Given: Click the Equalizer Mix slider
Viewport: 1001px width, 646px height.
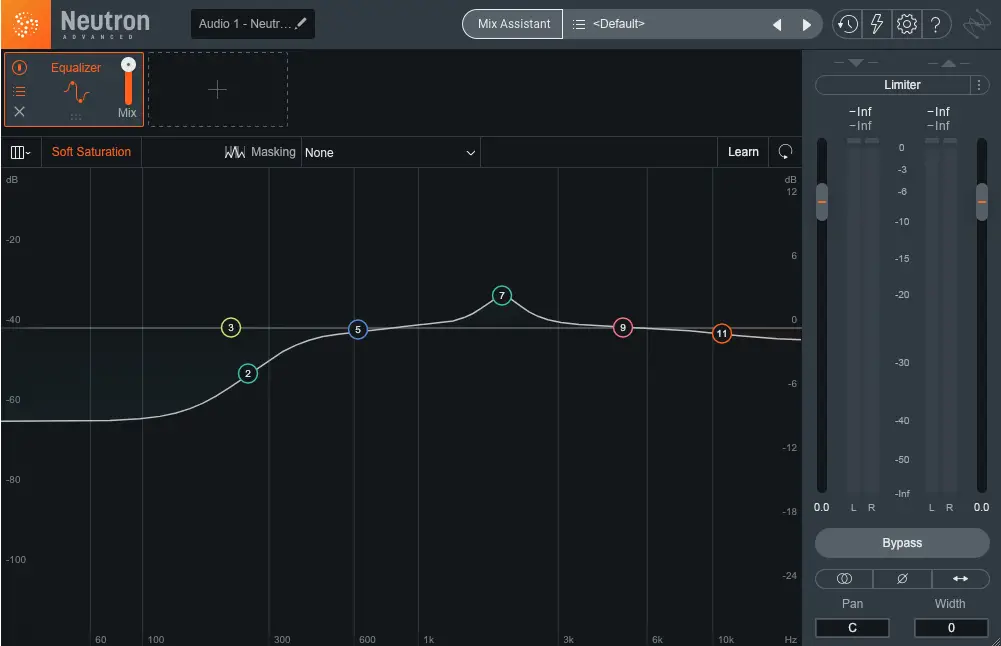Looking at the screenshot, I should tap(128, 82).
